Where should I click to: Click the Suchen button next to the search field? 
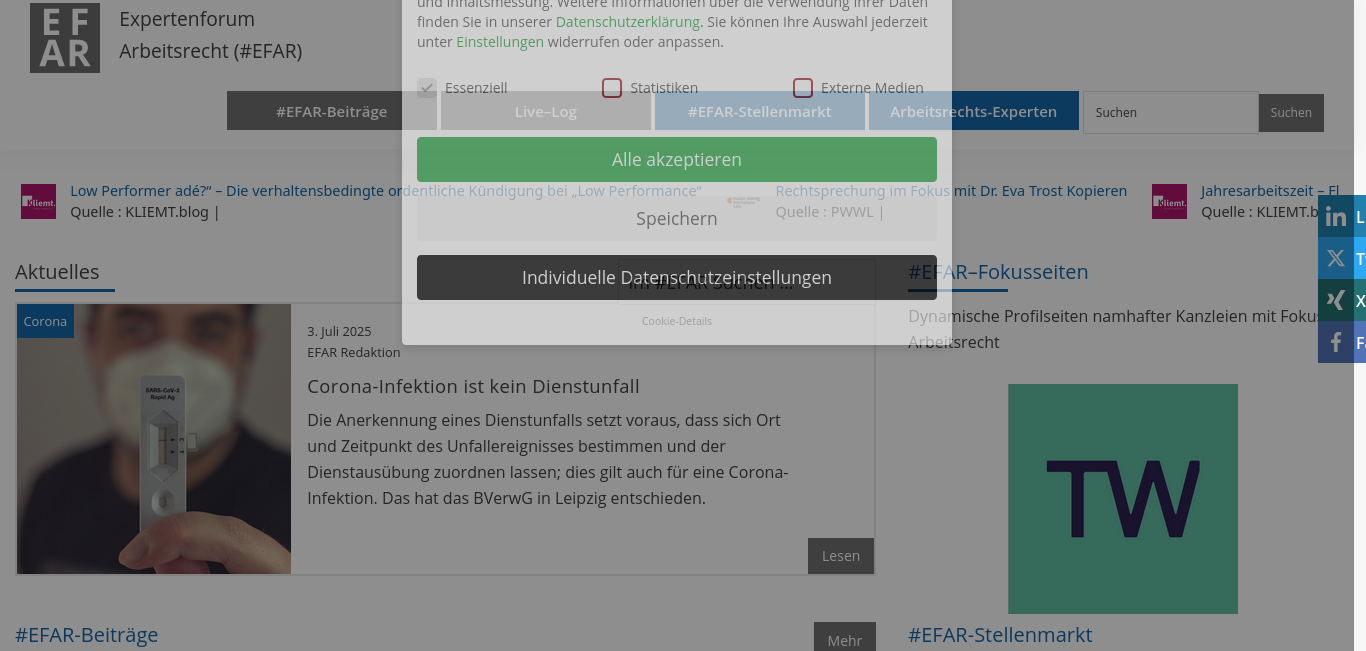pyautogui.click(x=1291, y=113)
